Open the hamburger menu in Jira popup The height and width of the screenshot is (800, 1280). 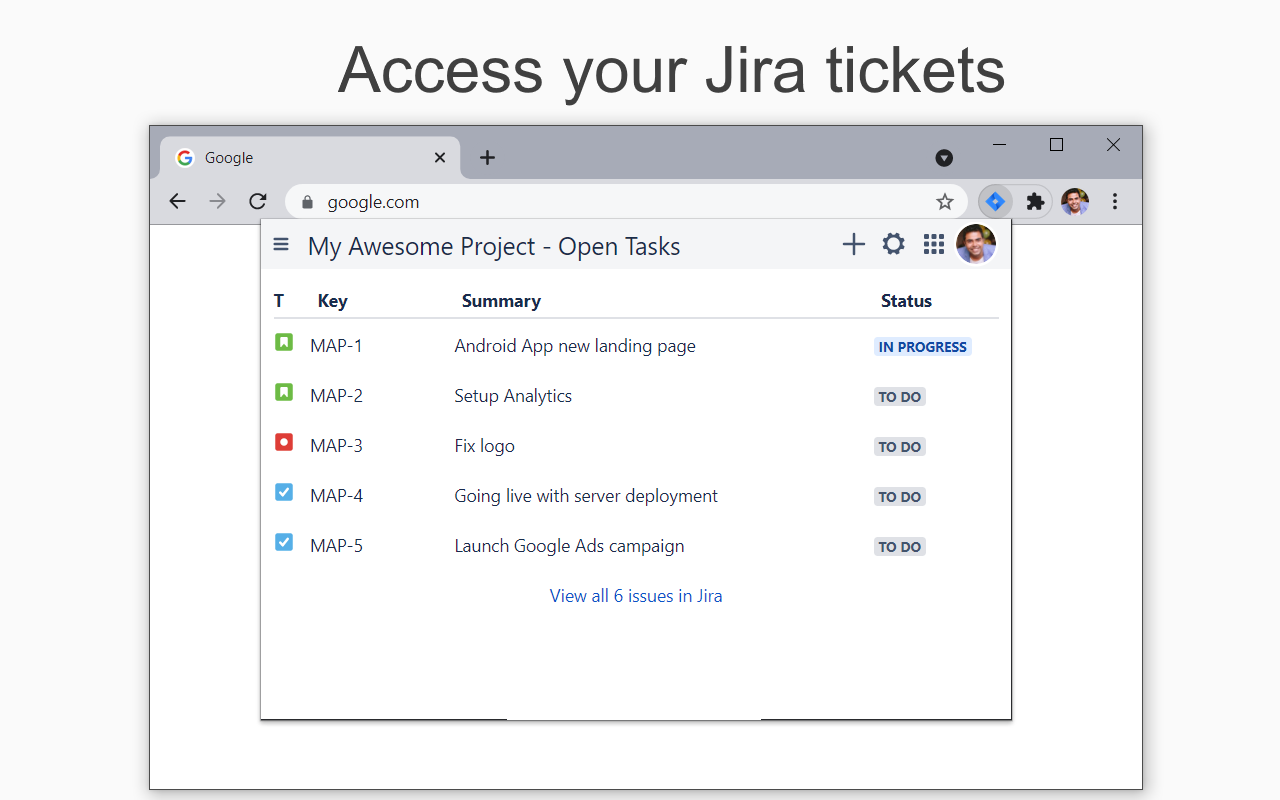coord(281,244)
